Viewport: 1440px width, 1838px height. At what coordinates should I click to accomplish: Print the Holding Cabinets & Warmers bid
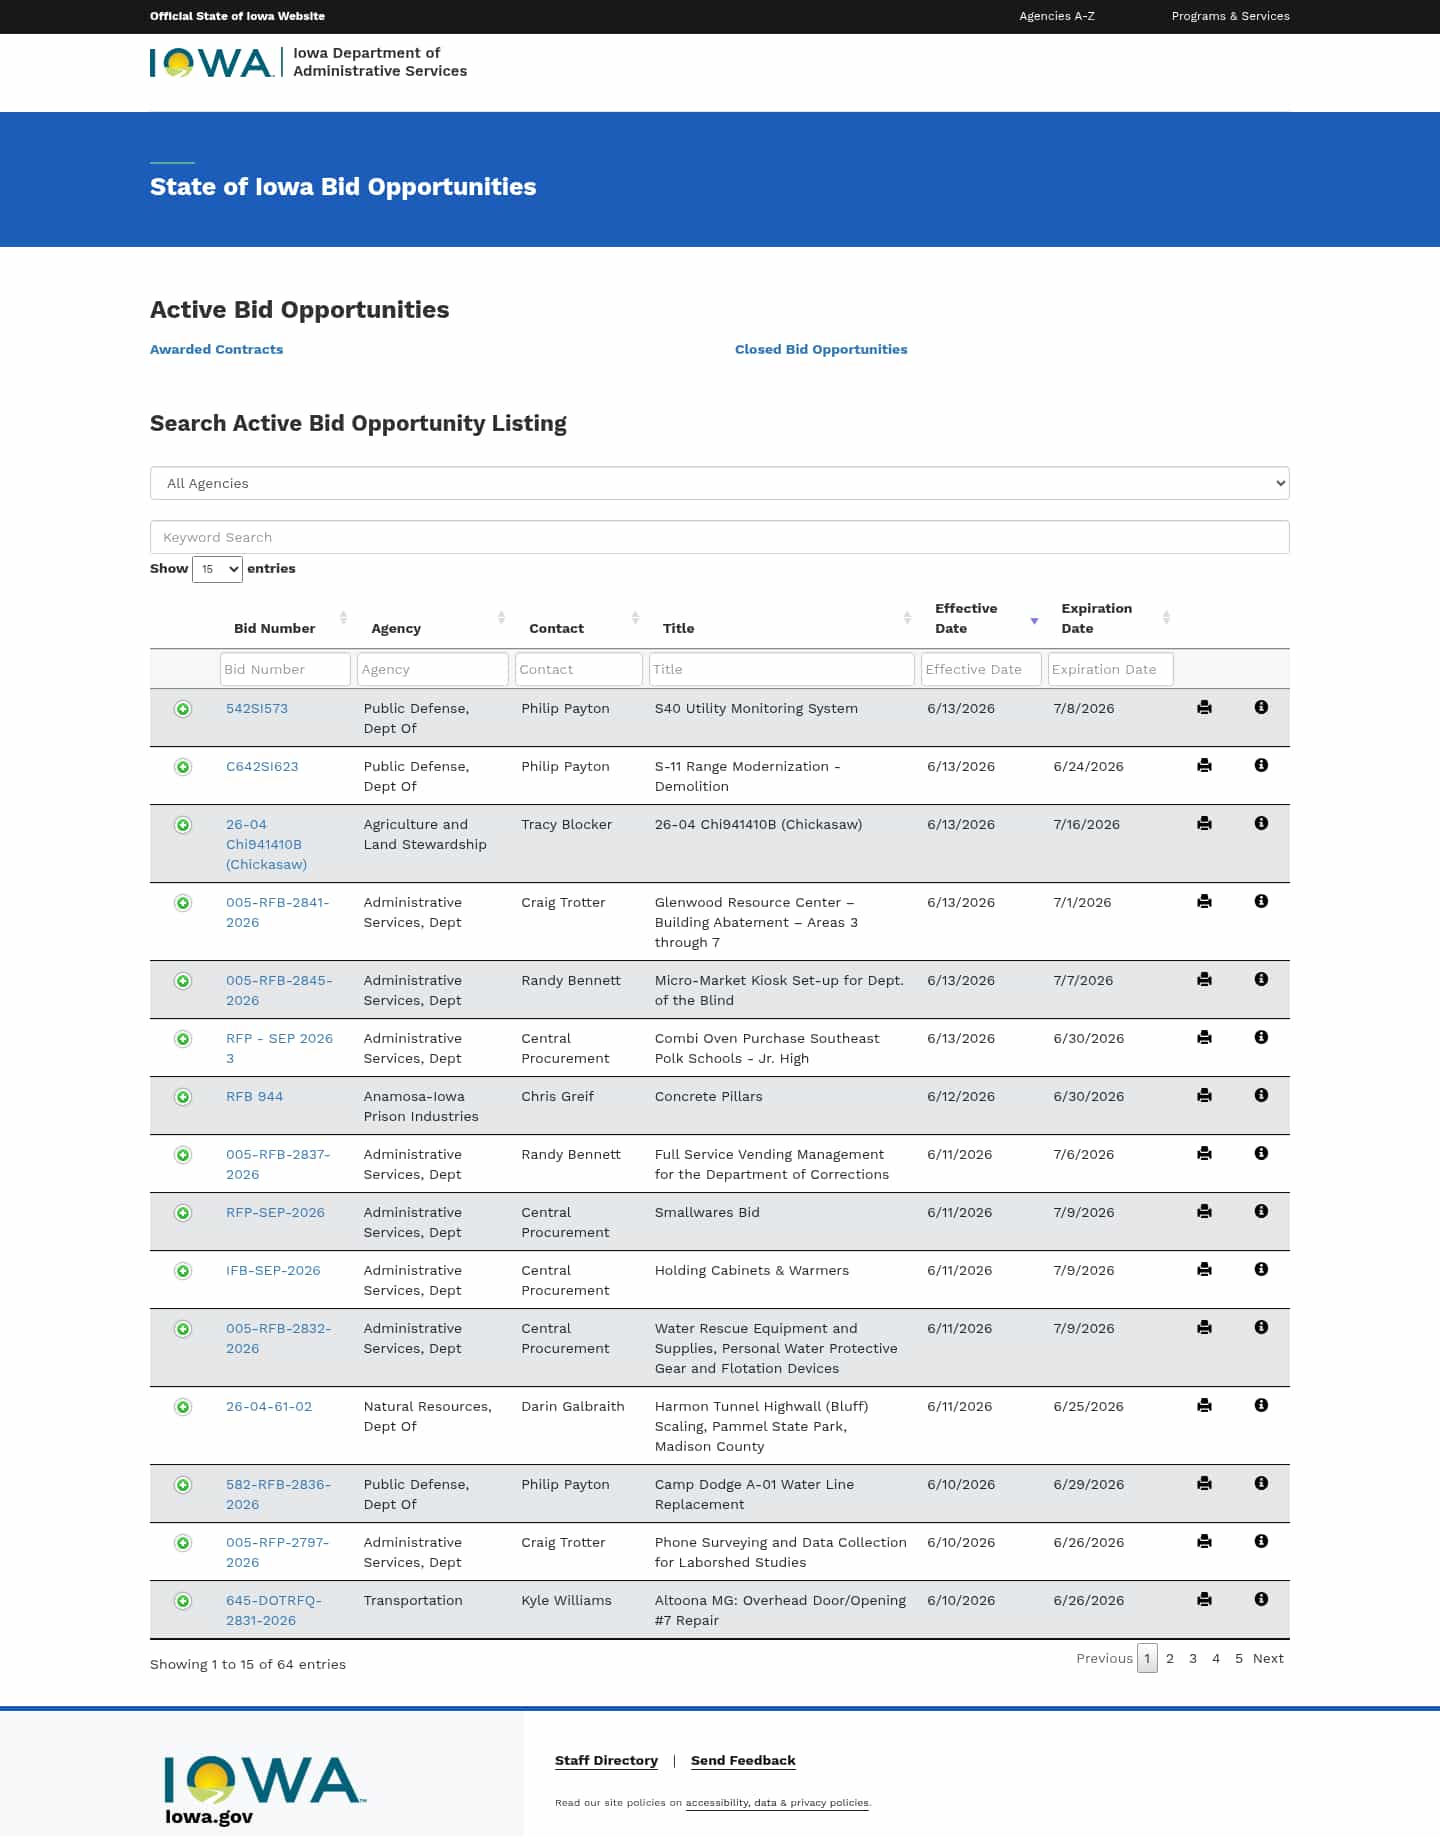pyautogui.click(x=1204, y=1270)
